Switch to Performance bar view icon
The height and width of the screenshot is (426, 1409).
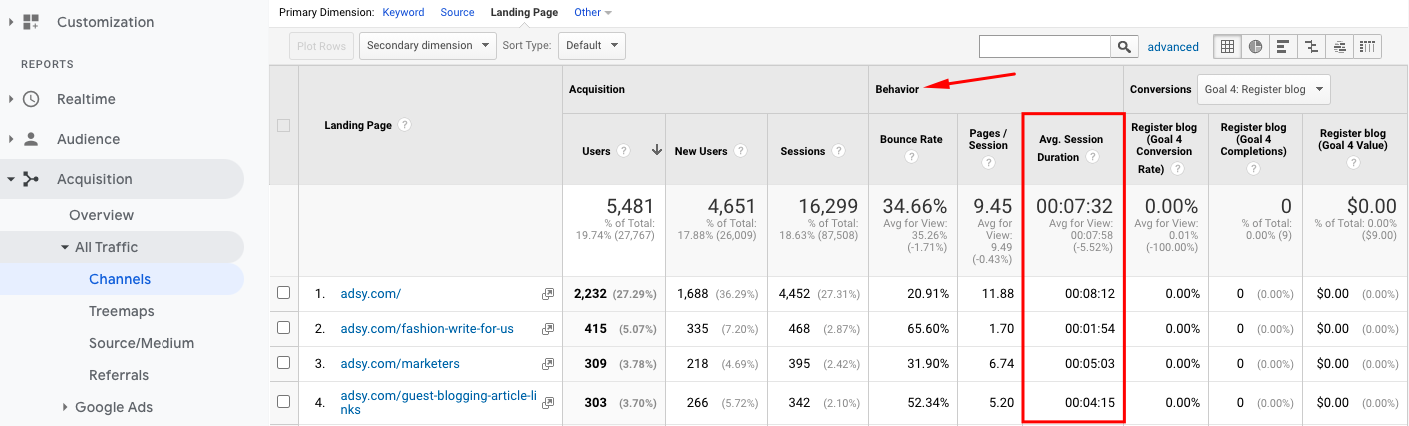[x=1282, y=46]
